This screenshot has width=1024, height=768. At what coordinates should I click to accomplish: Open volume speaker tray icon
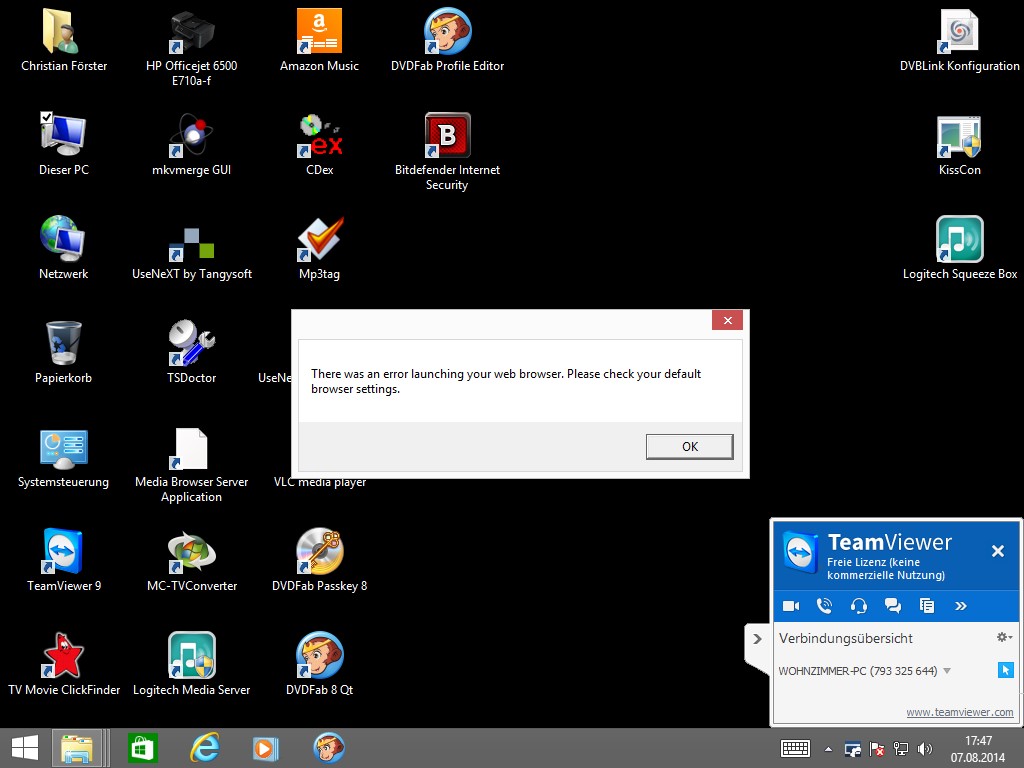[x=925, y=749]
